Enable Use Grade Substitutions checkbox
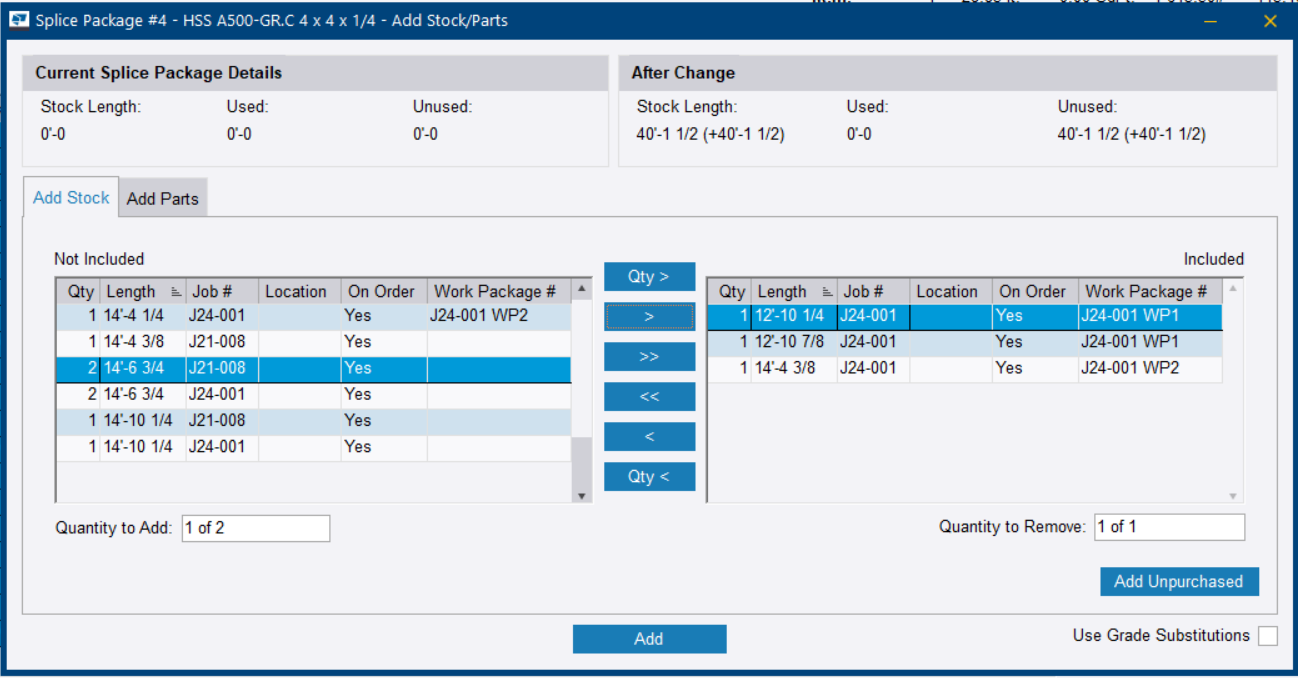 [1267, 636]
